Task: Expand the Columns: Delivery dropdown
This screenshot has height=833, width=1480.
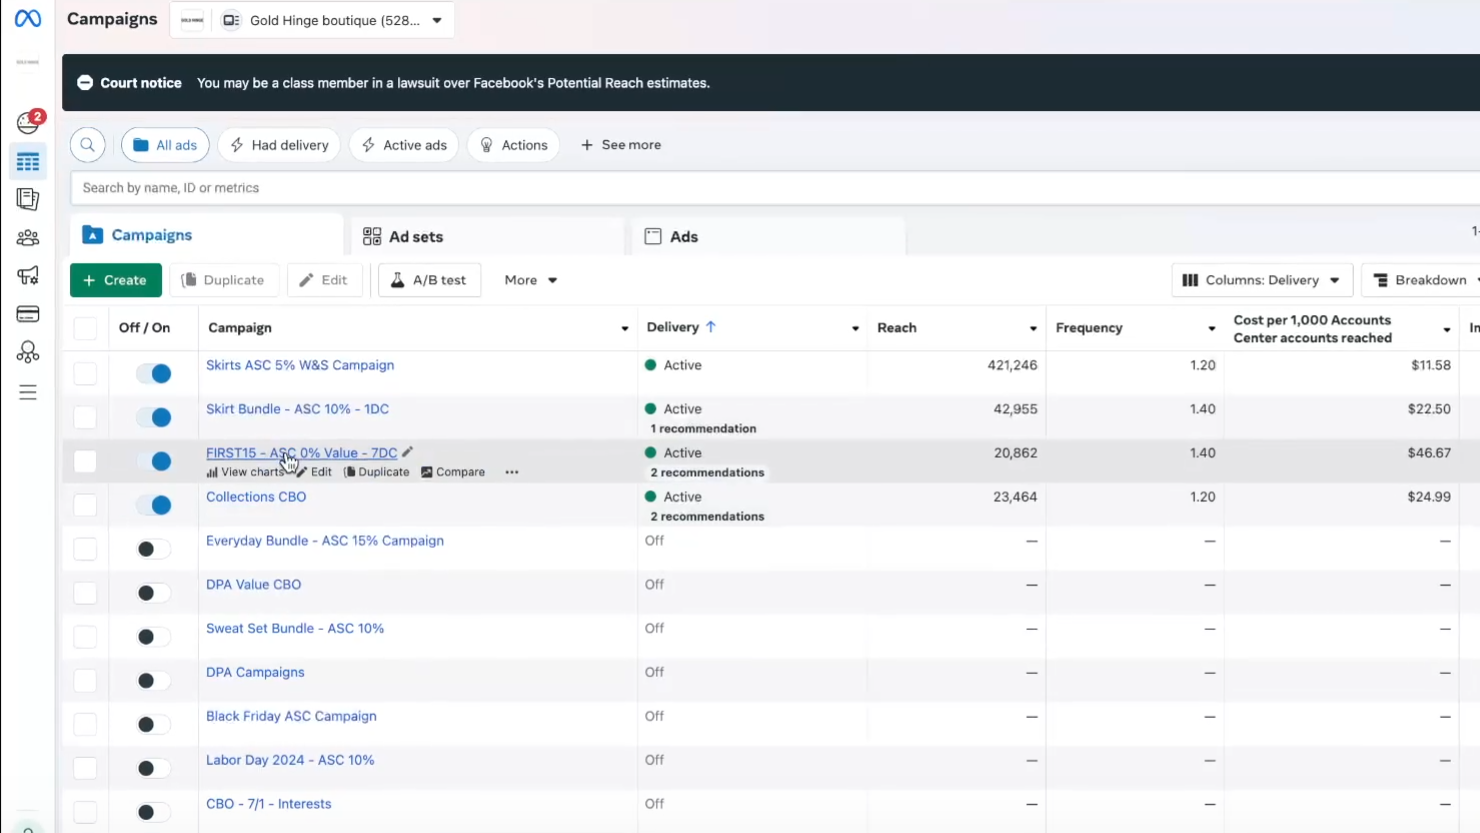Action: pos(1261,280)
